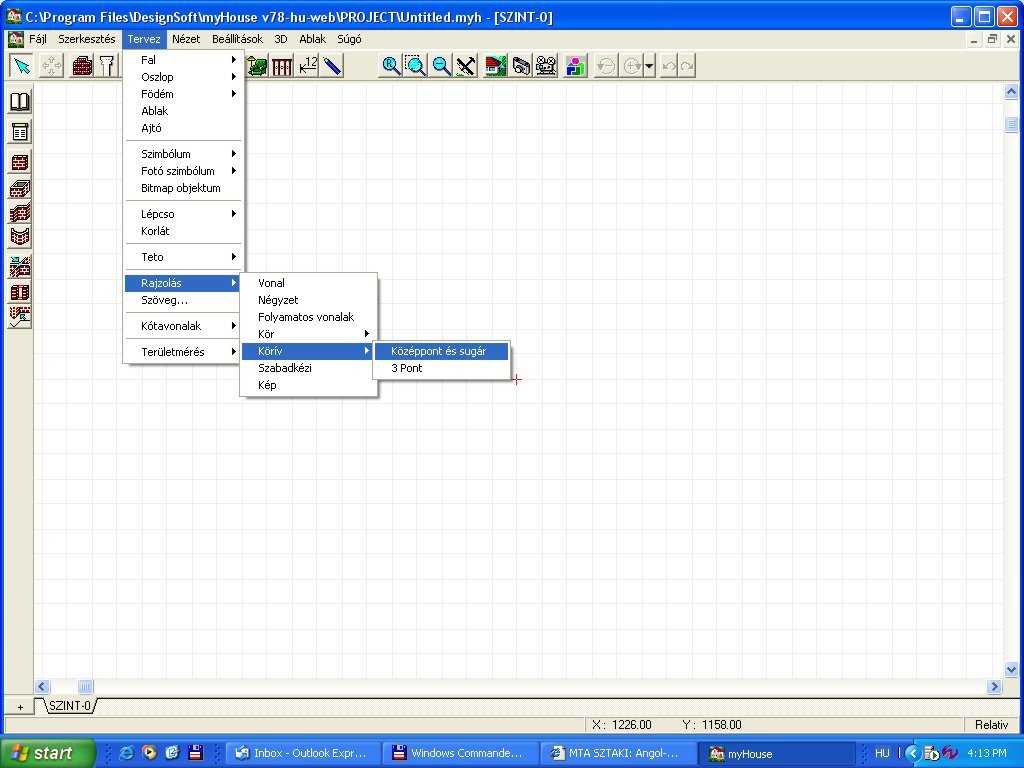Viewport: 1024px width, 768px height.
Task: Choose Szöveg... menu entry
Action: click(184, 300)
